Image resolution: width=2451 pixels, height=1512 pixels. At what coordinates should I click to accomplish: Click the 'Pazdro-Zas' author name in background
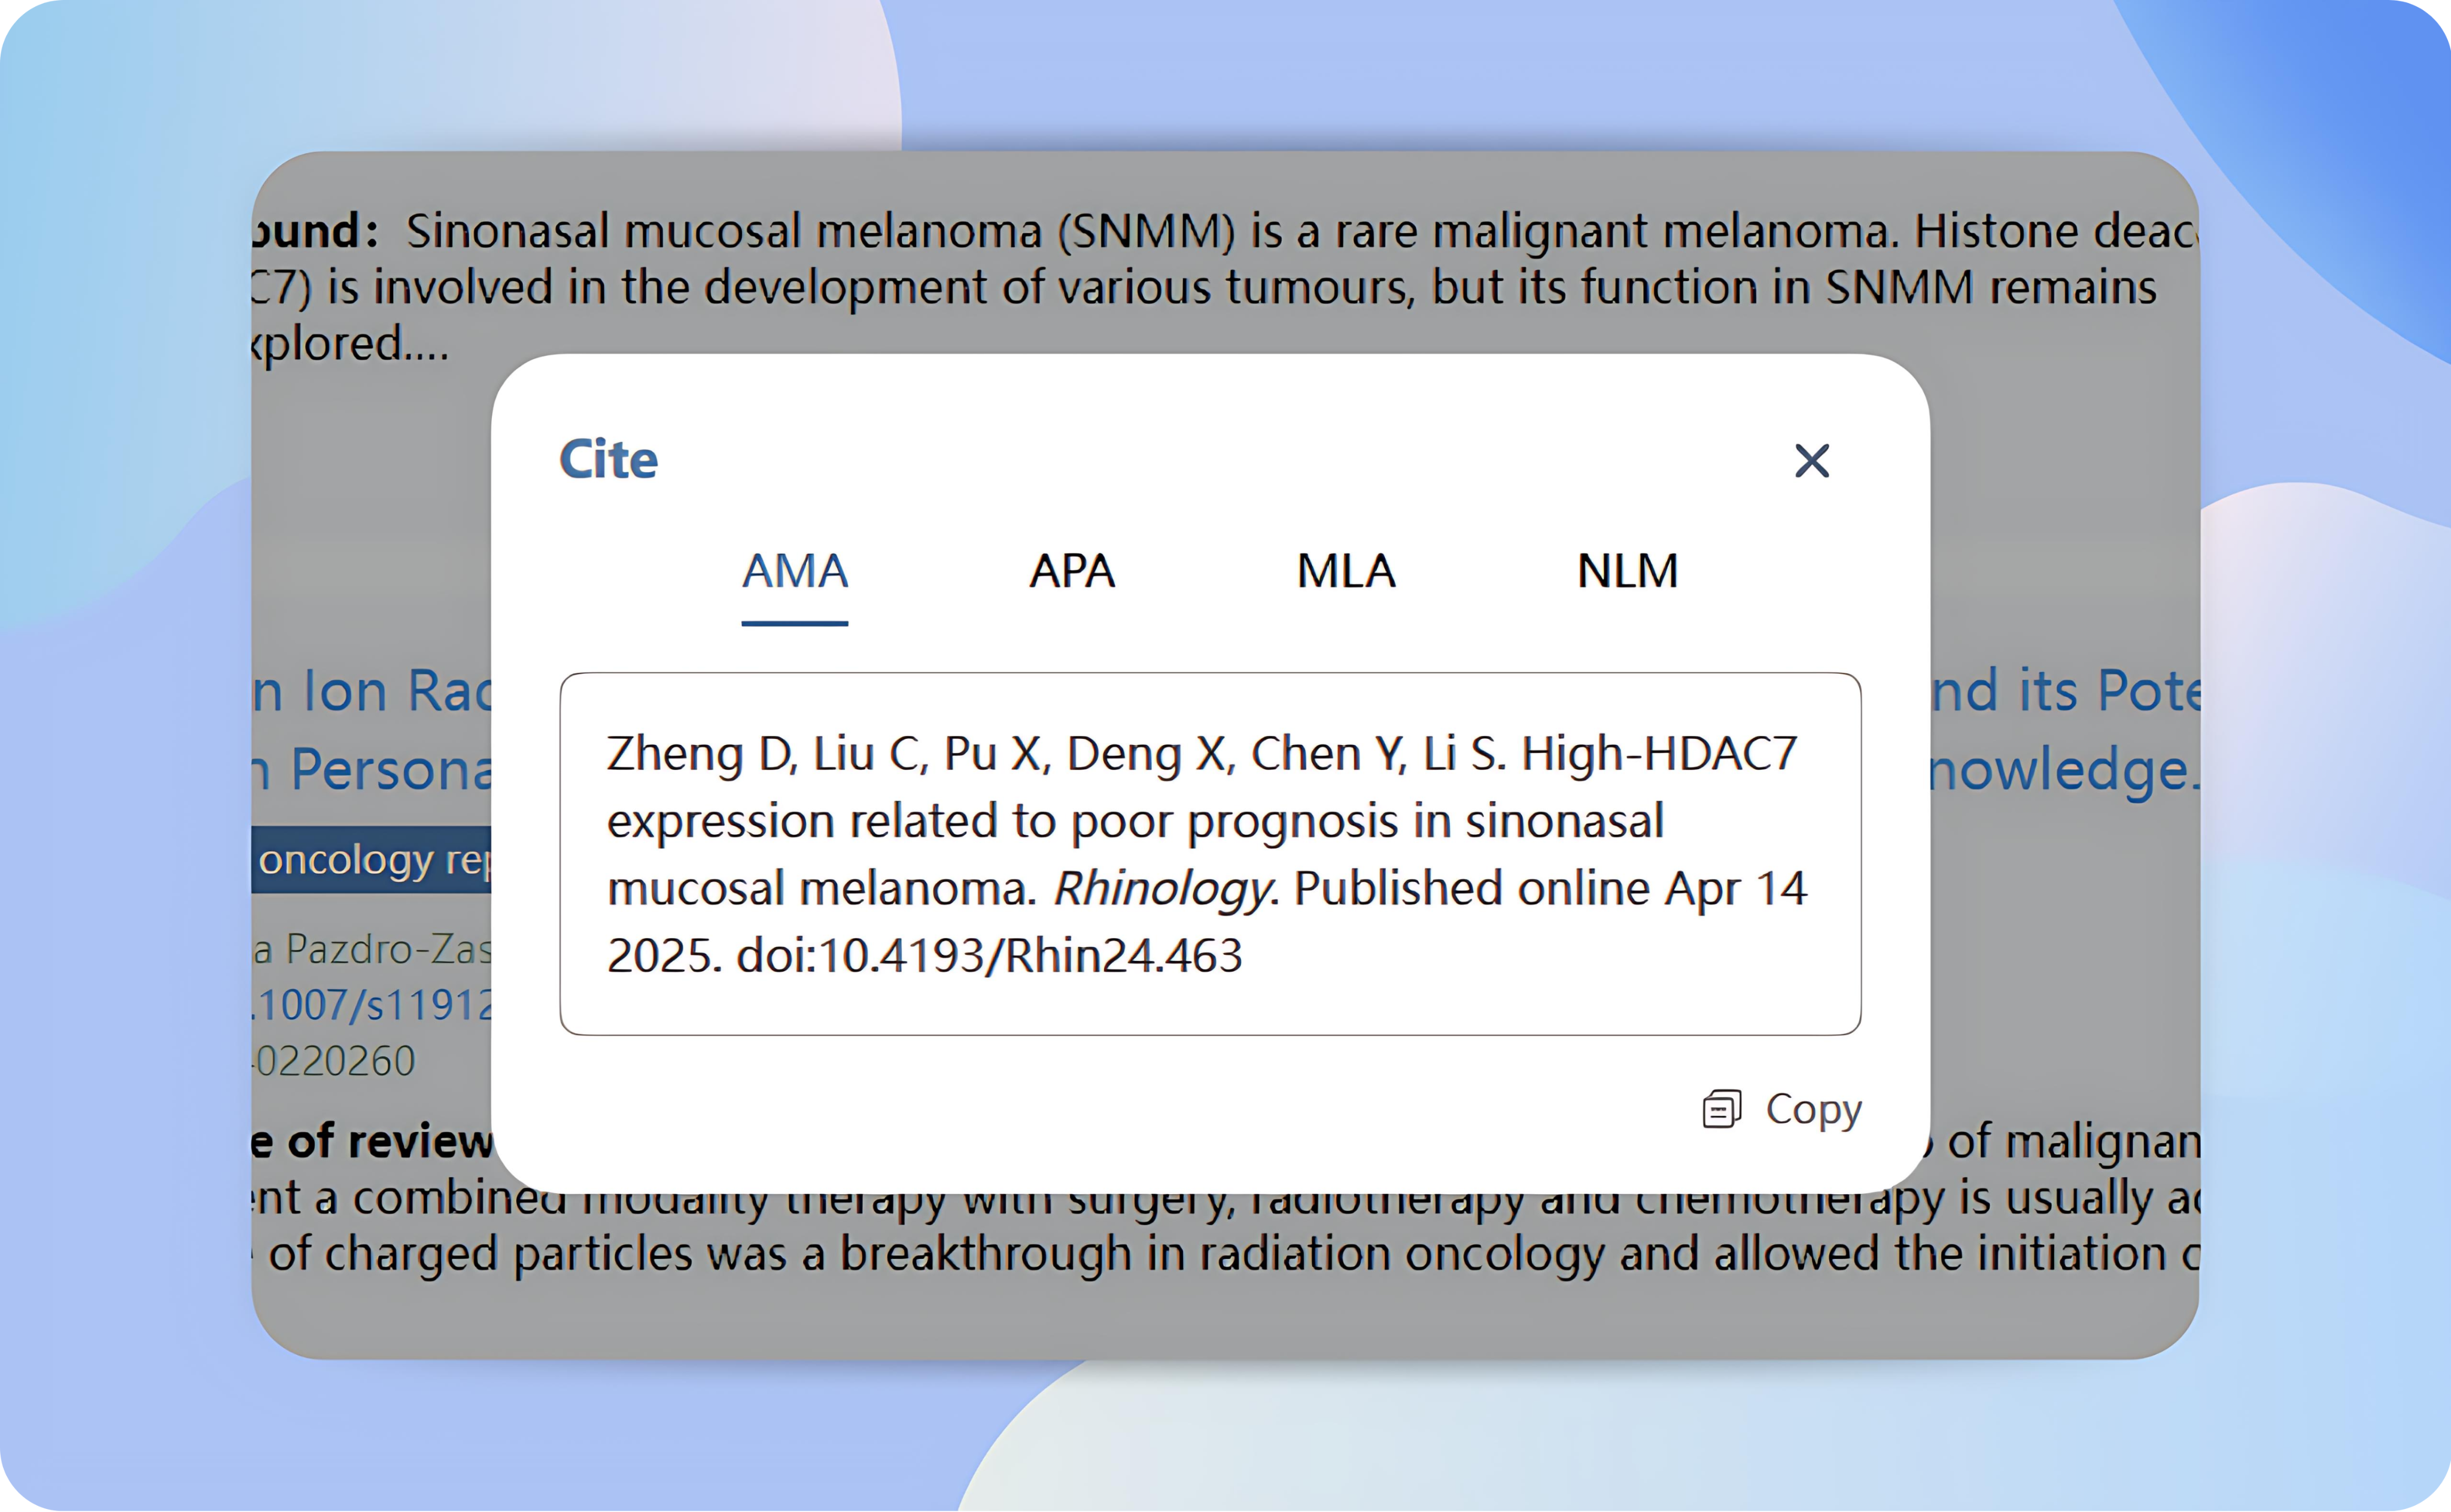click(389, 949)
